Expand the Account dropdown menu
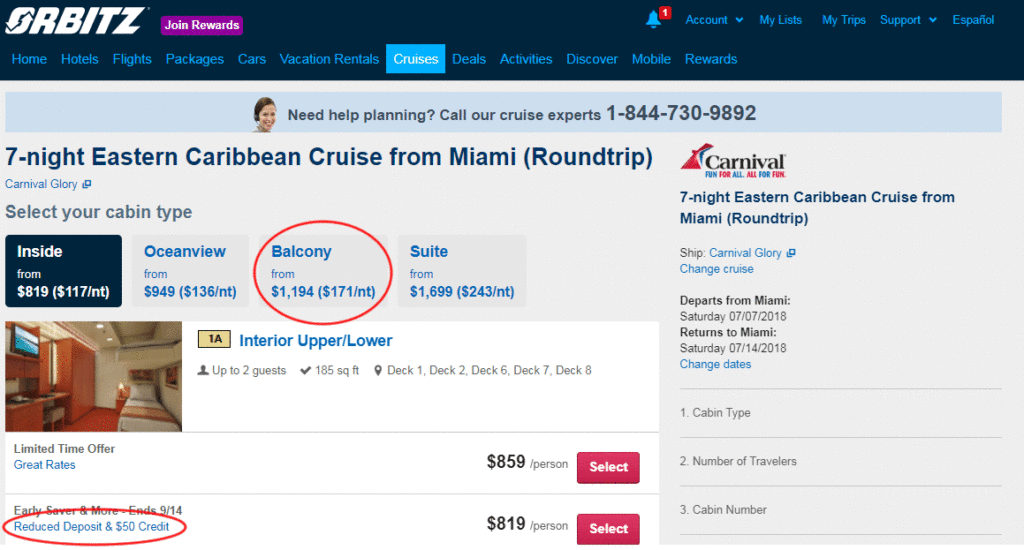Image resolution: width=1024 pixels, height=550 pixels. [714, 20]
